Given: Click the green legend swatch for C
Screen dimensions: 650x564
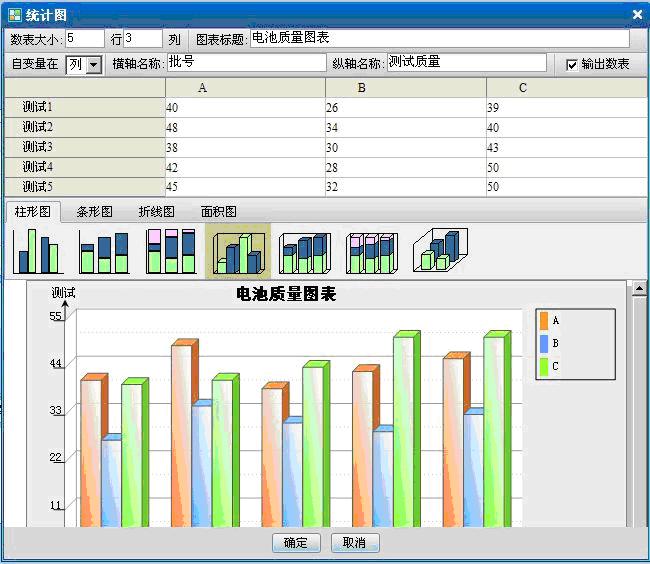Looking at the screenshot, I should 544,367.
